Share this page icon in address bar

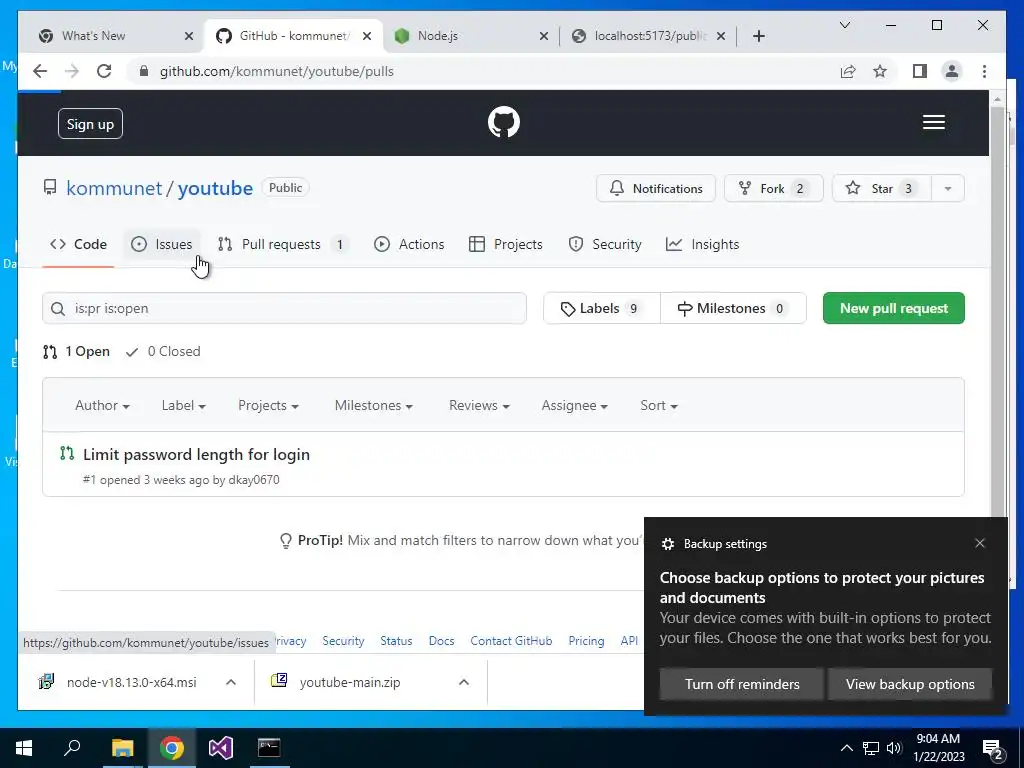(x=848, y=71)
